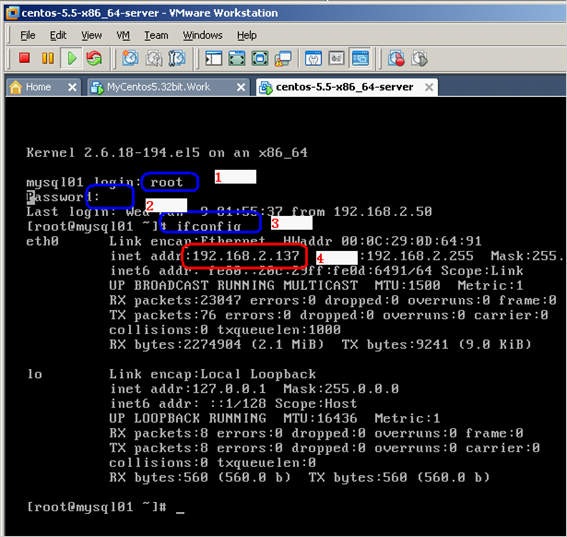Select the console view icon

[360, 58]
